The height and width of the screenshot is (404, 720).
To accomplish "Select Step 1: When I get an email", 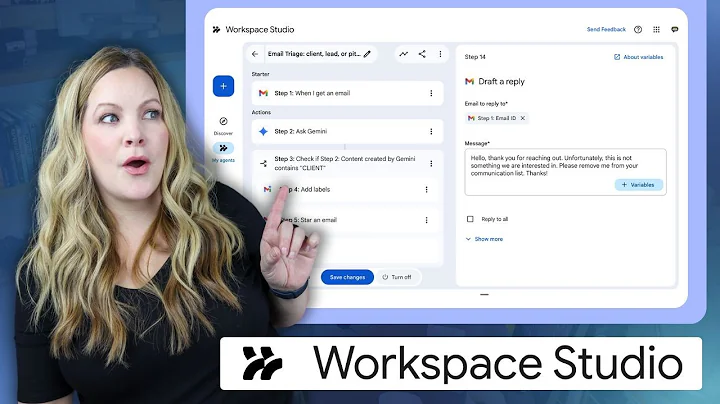I will pos(348,93).
